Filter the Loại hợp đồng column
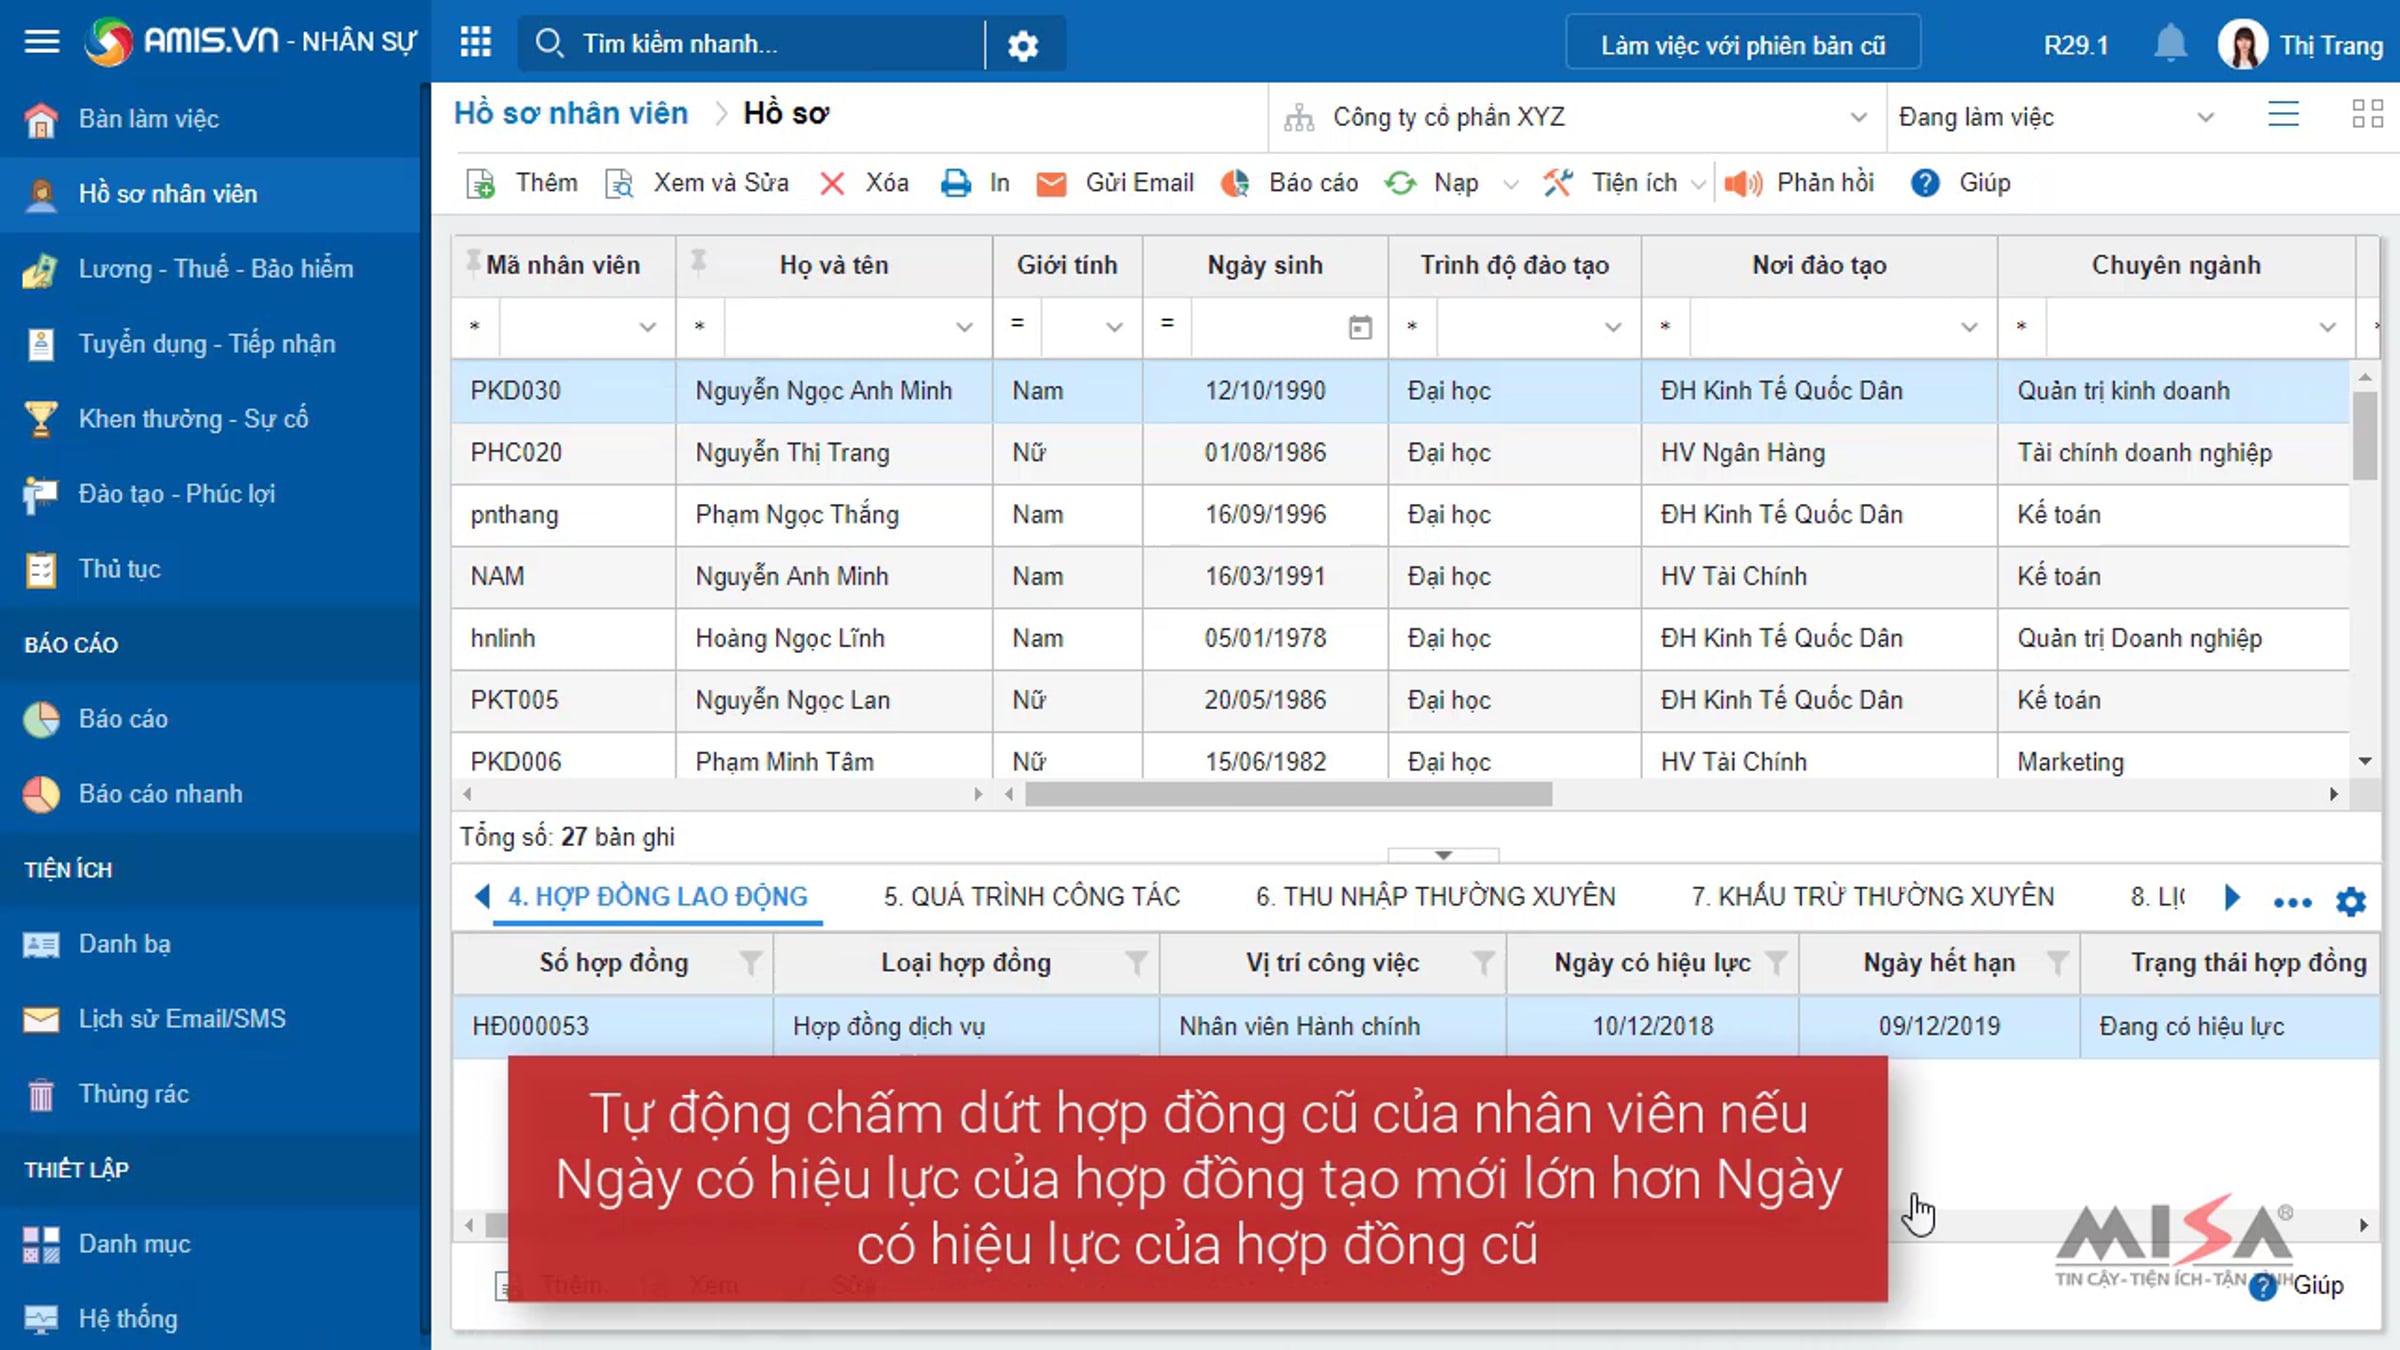The width and height of the screenshot is (2400, 1350). point(1136,963)
